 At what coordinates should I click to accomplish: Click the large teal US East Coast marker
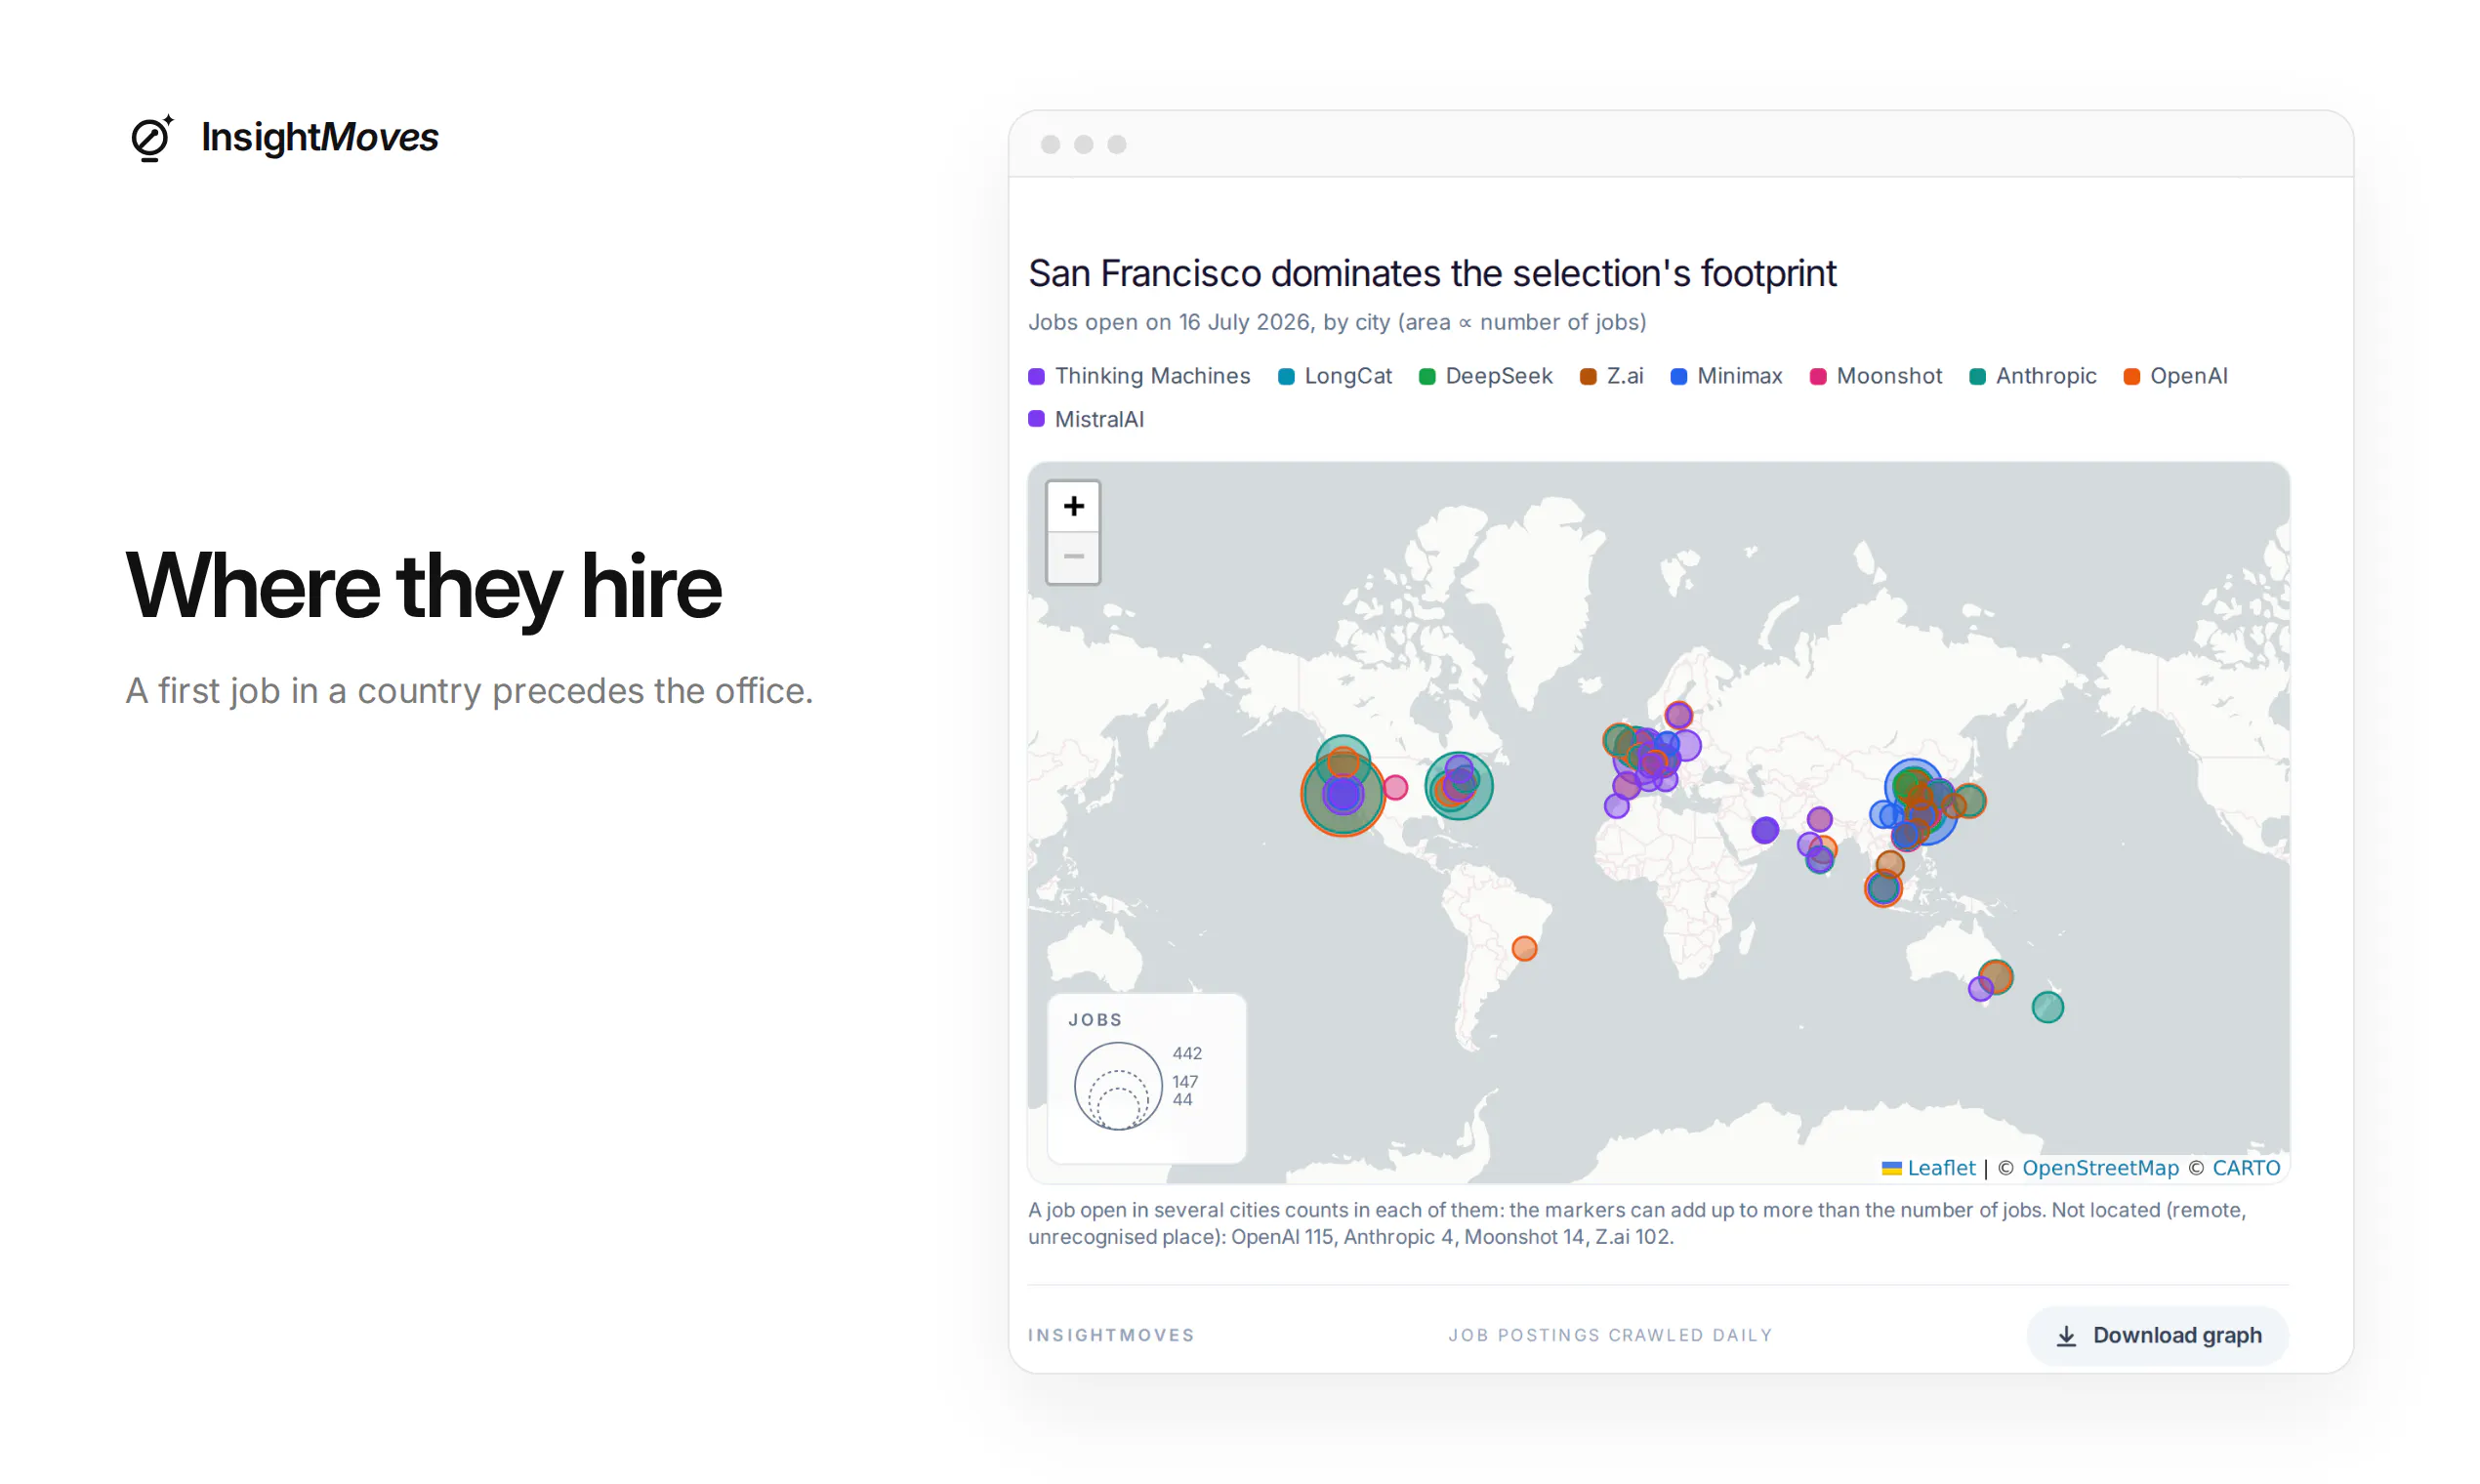1459,786
